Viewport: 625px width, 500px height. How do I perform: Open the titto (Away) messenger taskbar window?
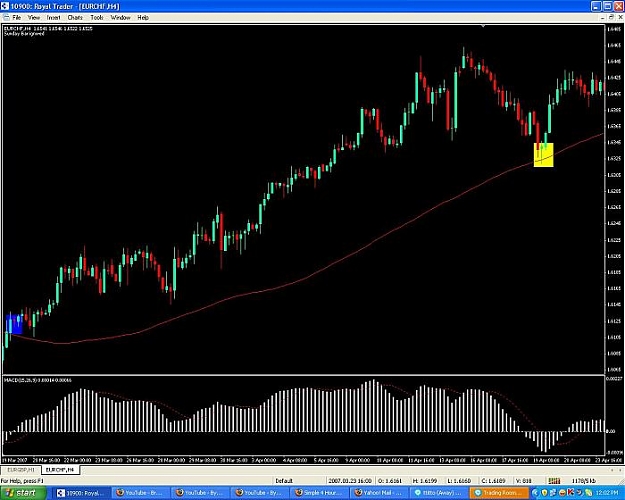tap(440, 493)
